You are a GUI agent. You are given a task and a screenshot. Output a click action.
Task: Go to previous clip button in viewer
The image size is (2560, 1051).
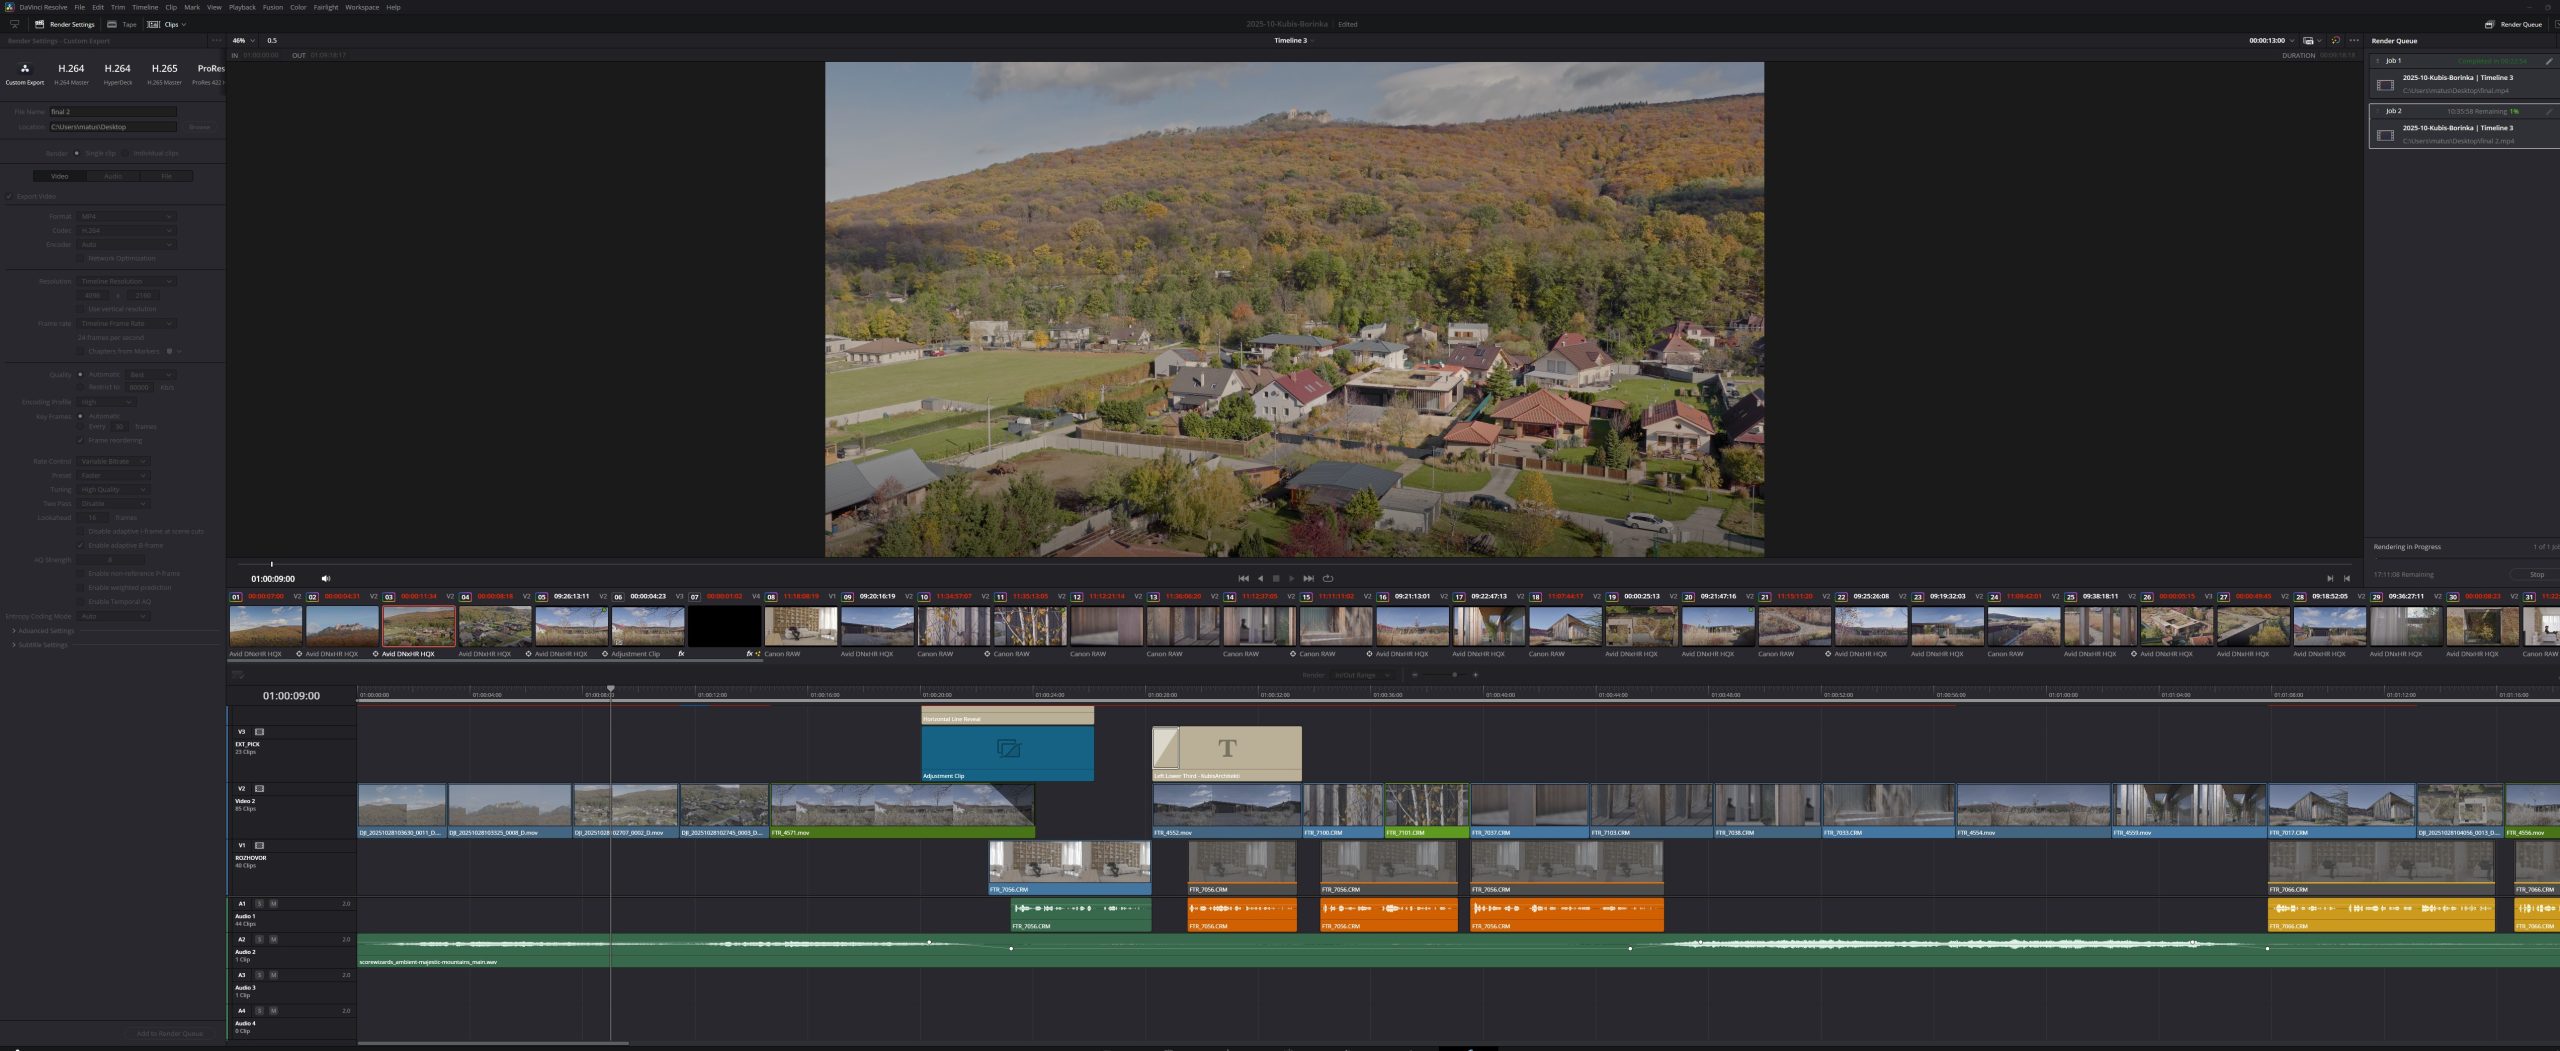2347,578
